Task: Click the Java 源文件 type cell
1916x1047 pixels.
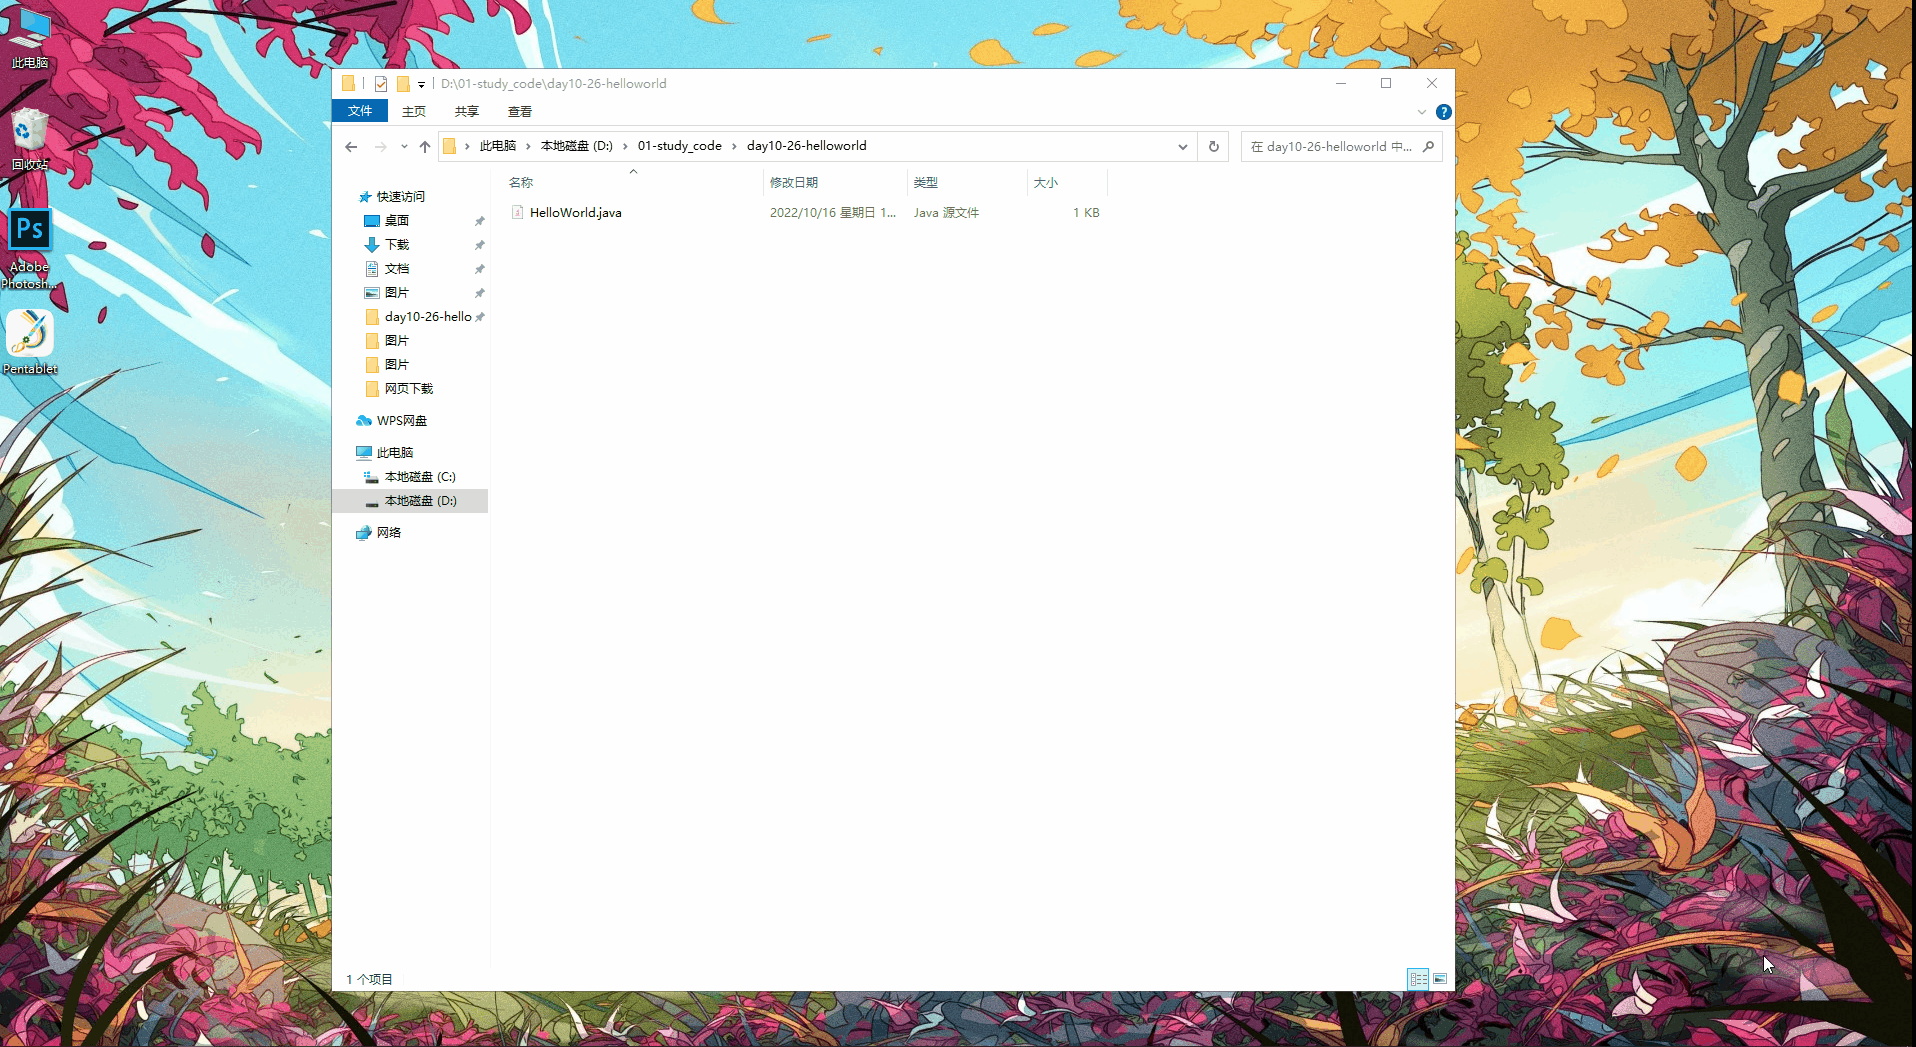Action: [946, 213]
